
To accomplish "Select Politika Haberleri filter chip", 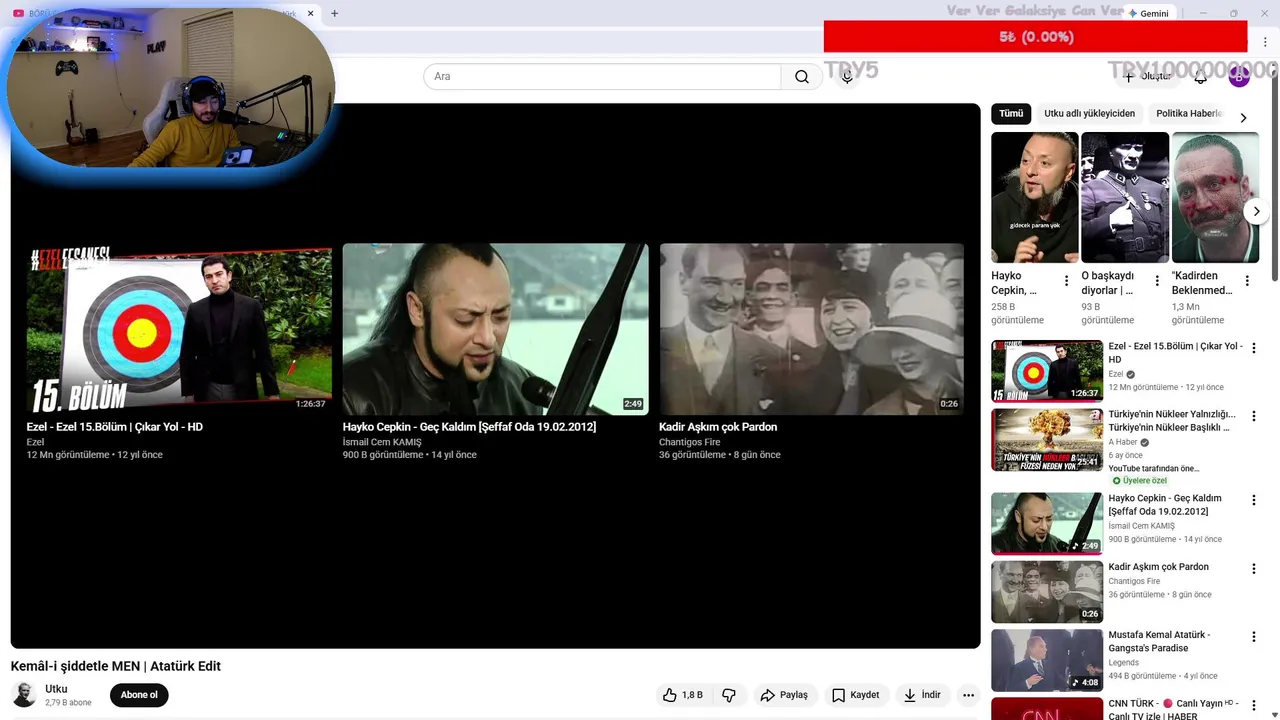I will click(1189, 113).
